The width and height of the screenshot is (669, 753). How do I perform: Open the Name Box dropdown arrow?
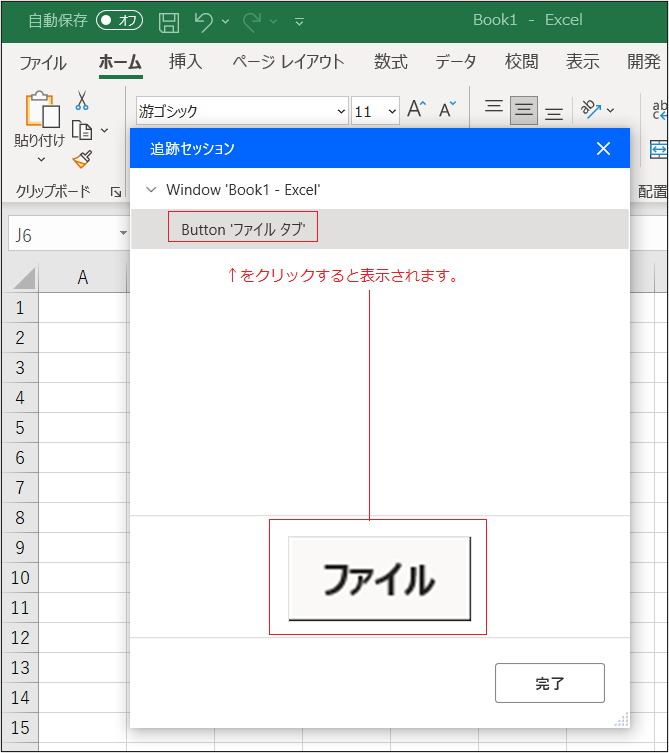[x=123, y=233]
